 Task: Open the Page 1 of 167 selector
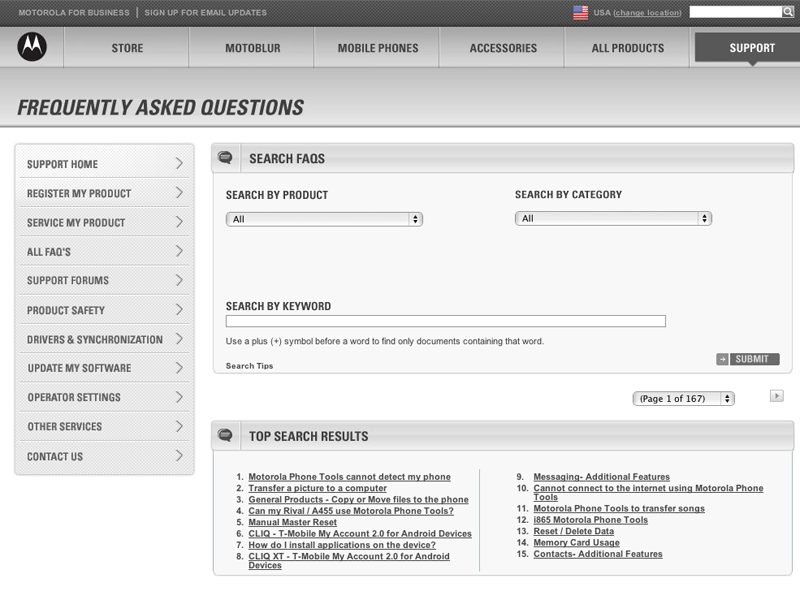[683, 398]
